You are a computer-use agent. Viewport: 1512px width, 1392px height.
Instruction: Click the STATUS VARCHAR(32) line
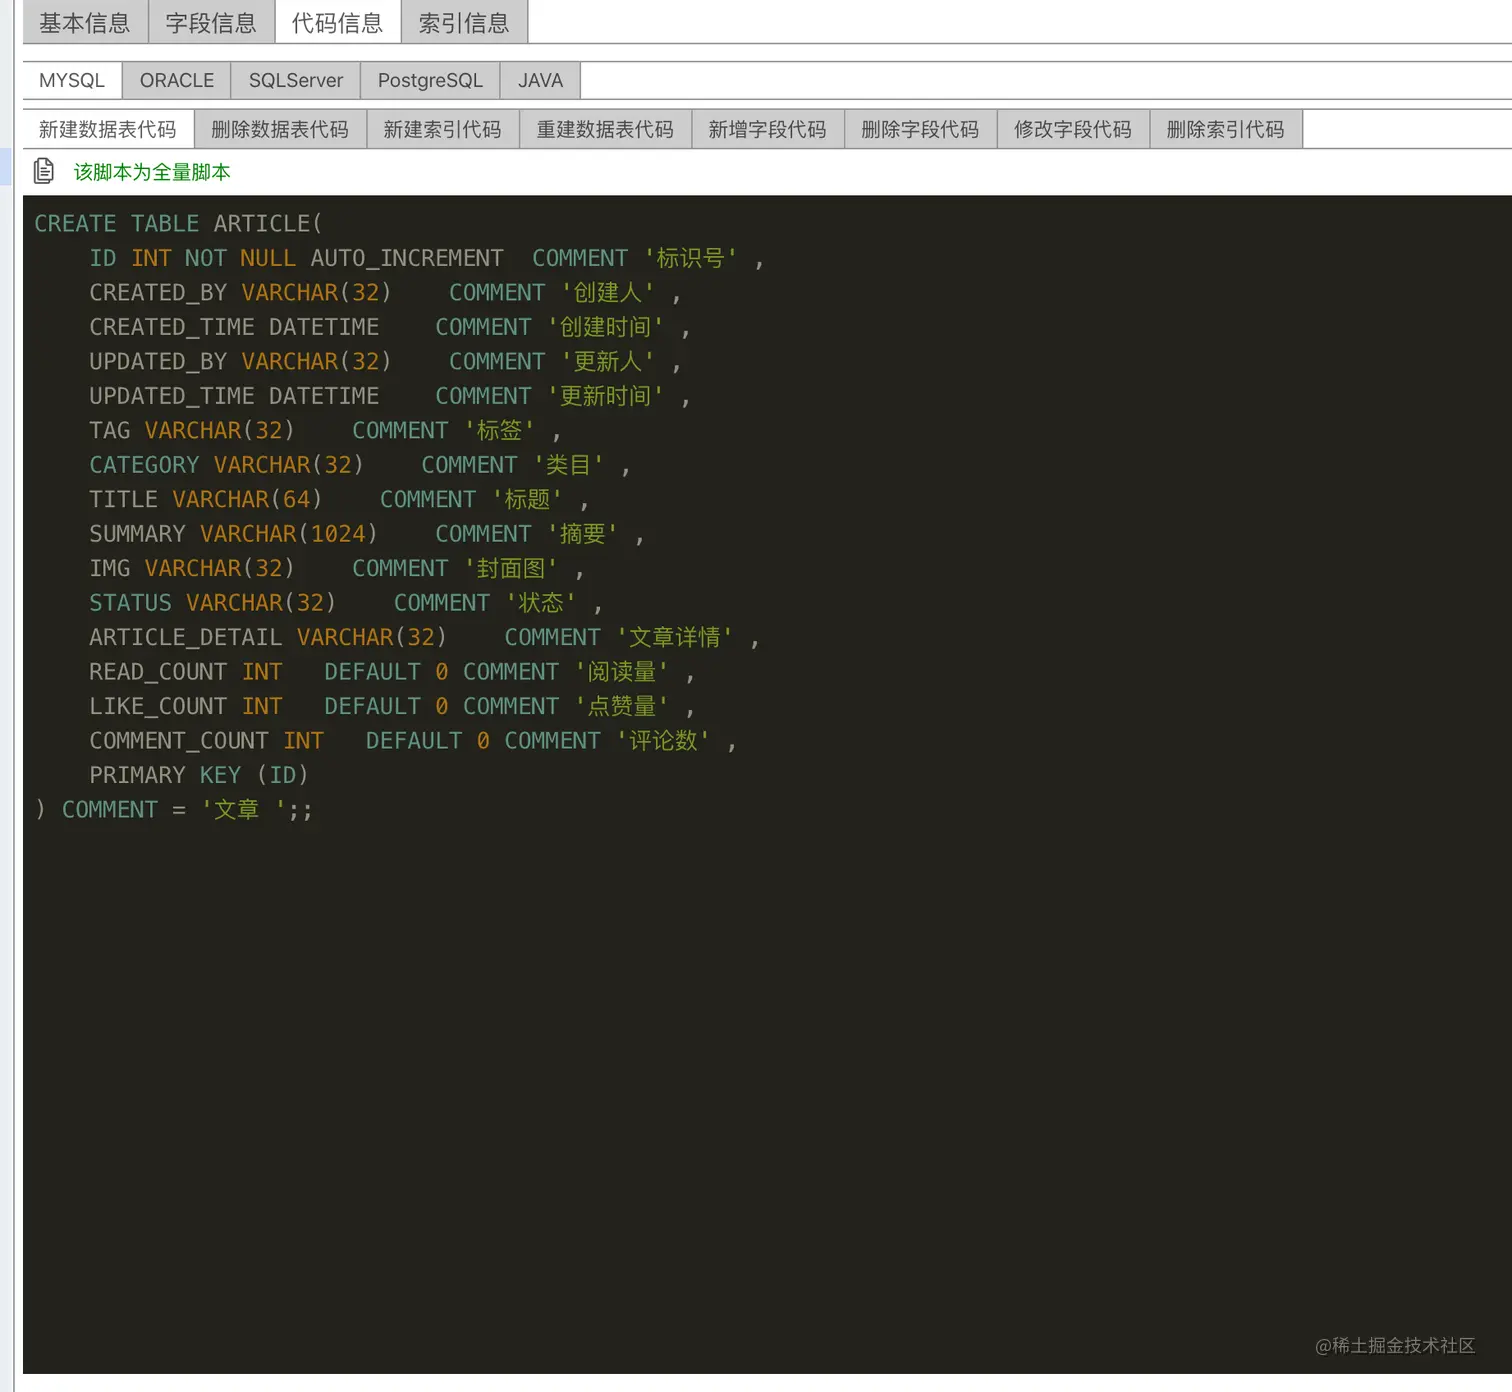pos(346,603)
